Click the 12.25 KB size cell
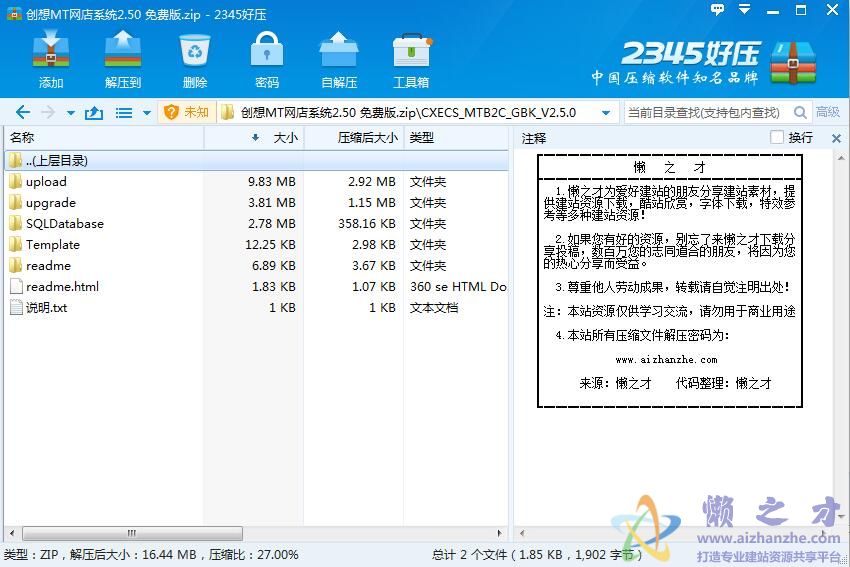 (271, 244)
